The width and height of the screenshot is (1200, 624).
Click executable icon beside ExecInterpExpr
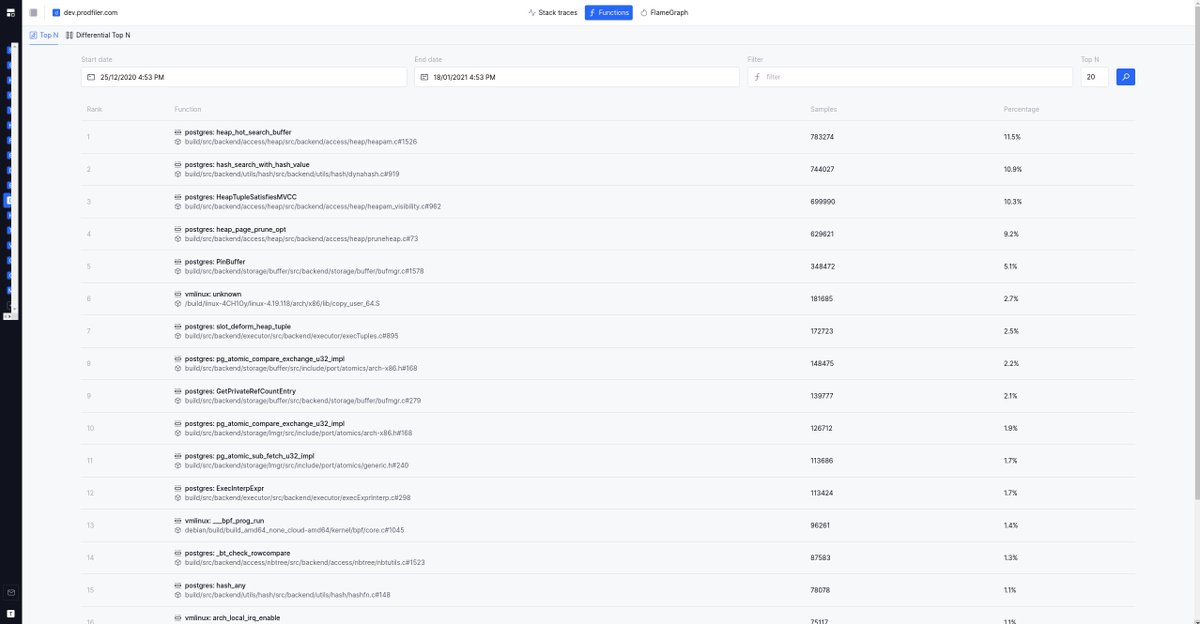pyautogui.click(x=178, y=488)
